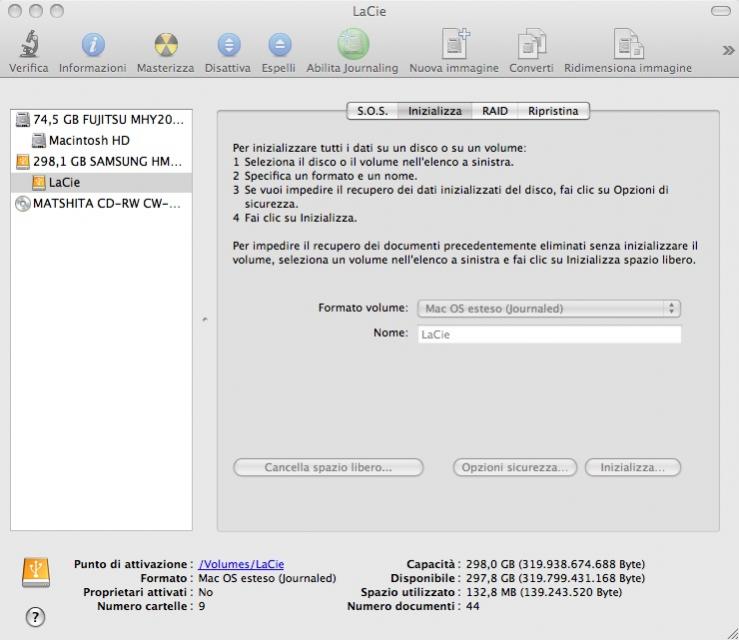The image size is (739, 640).
Task: Click the Nuova immagine icon
Action: [454, 44]
